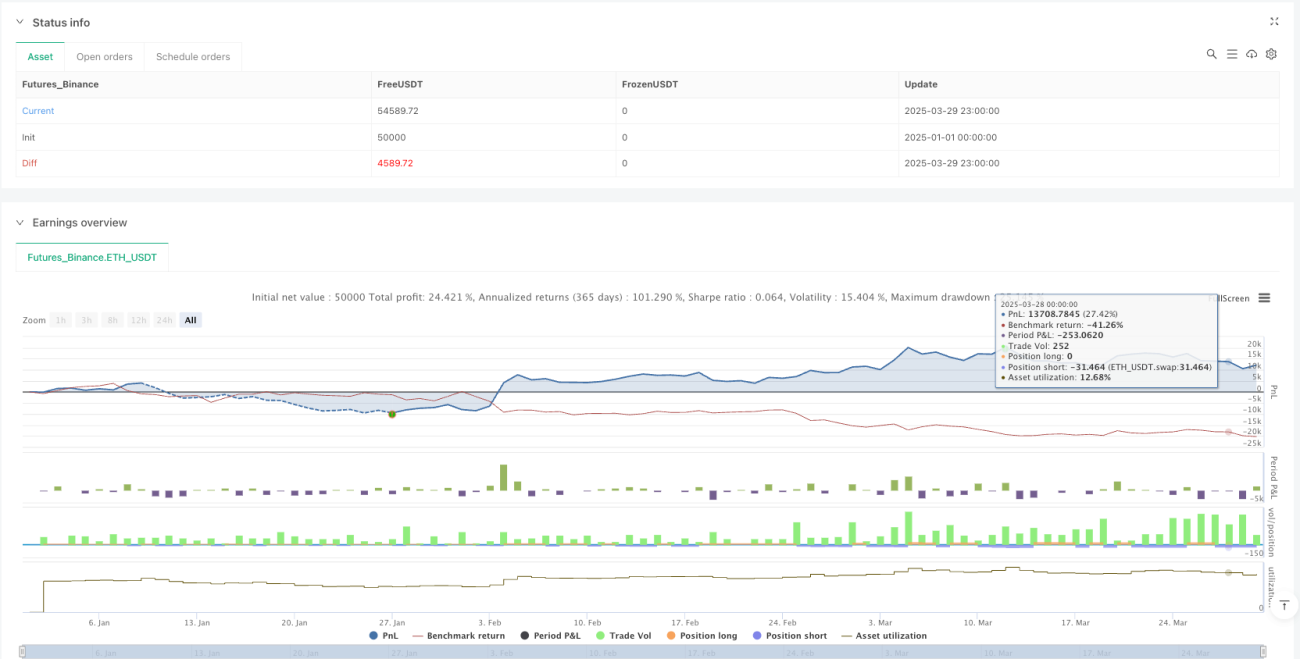Choose the 24h zoom option
Screen dimensions: 1300x659
pos(165,320)
